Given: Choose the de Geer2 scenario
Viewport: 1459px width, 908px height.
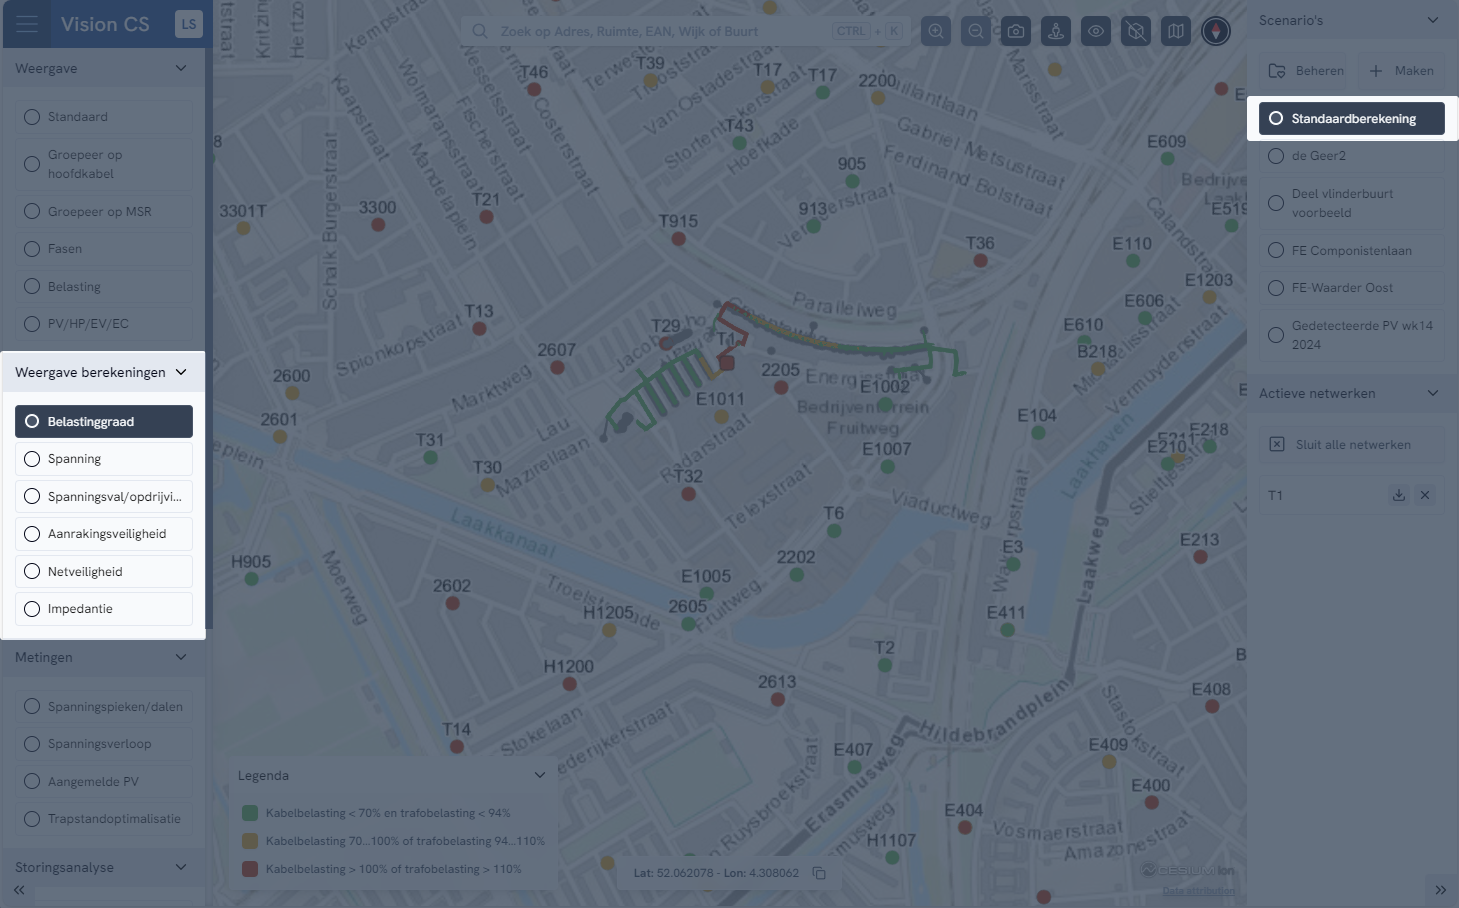Looking at the screenshot, I should tap(1351, 156).
